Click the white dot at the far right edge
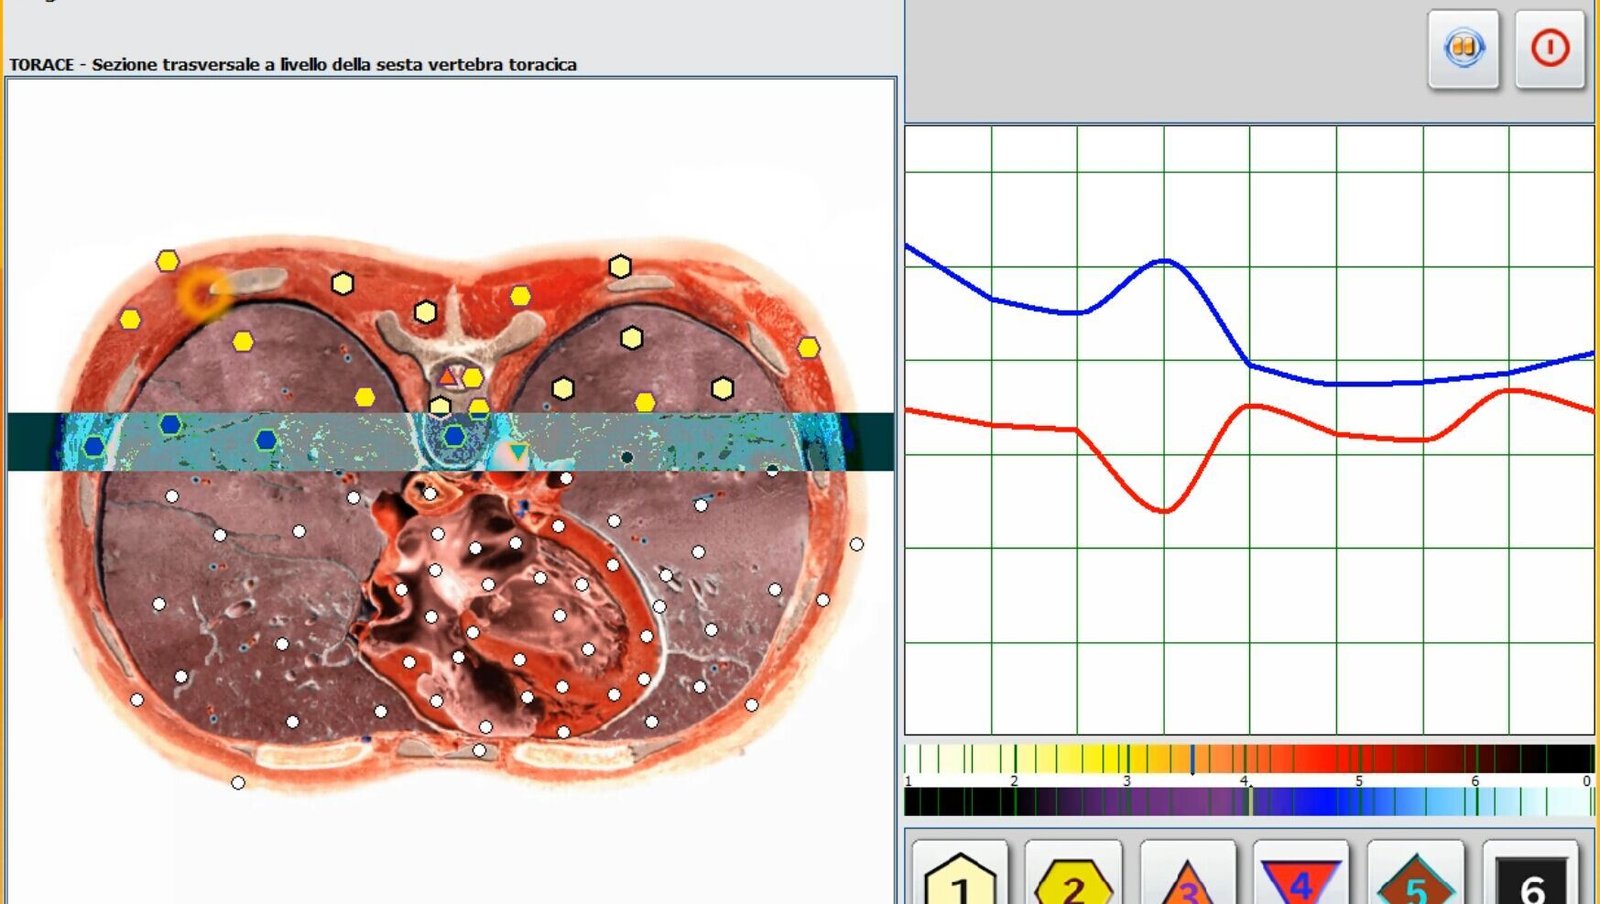This screenshot has height=904, width=1600. 857,544
